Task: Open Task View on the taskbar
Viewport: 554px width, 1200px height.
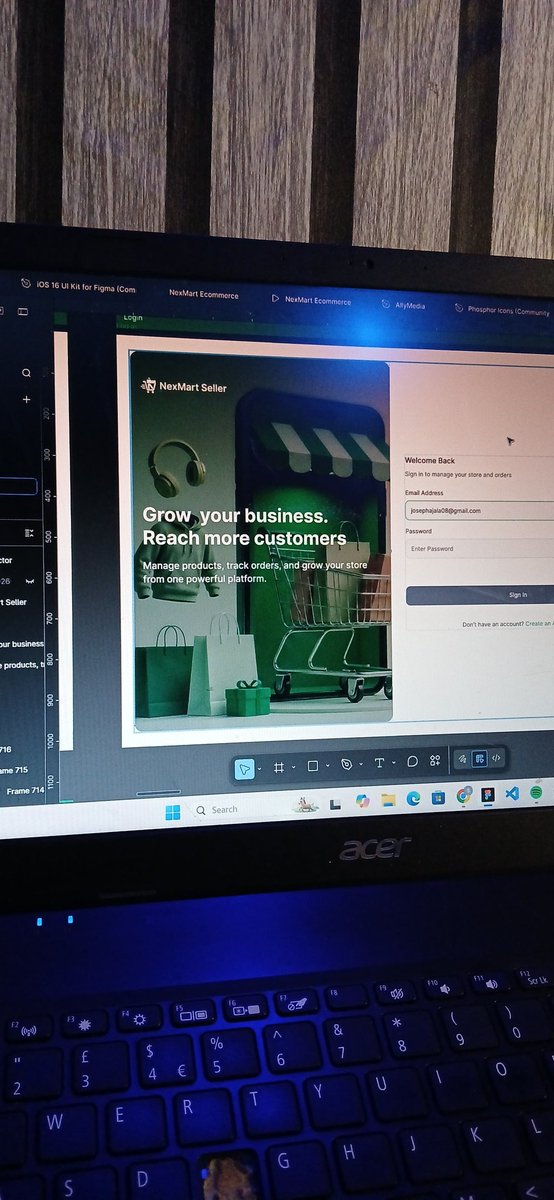Action: point(335,803)
